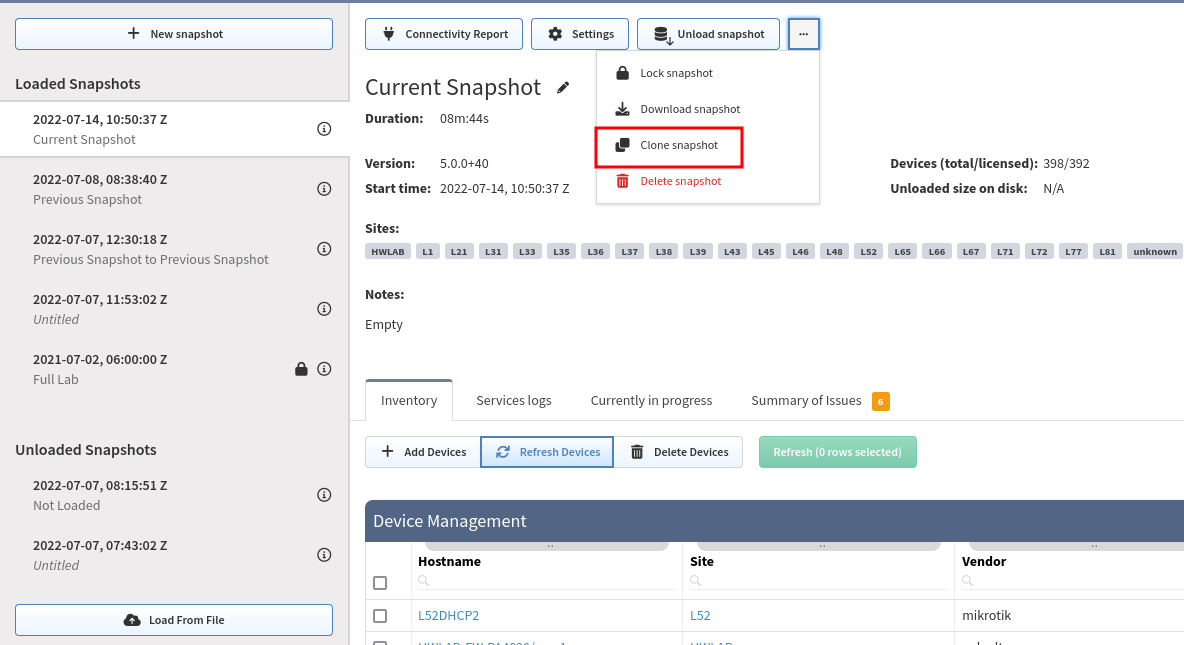Click the HWLAB site tag
Viewport: 1184px width, 645px height.
[388, 252]
